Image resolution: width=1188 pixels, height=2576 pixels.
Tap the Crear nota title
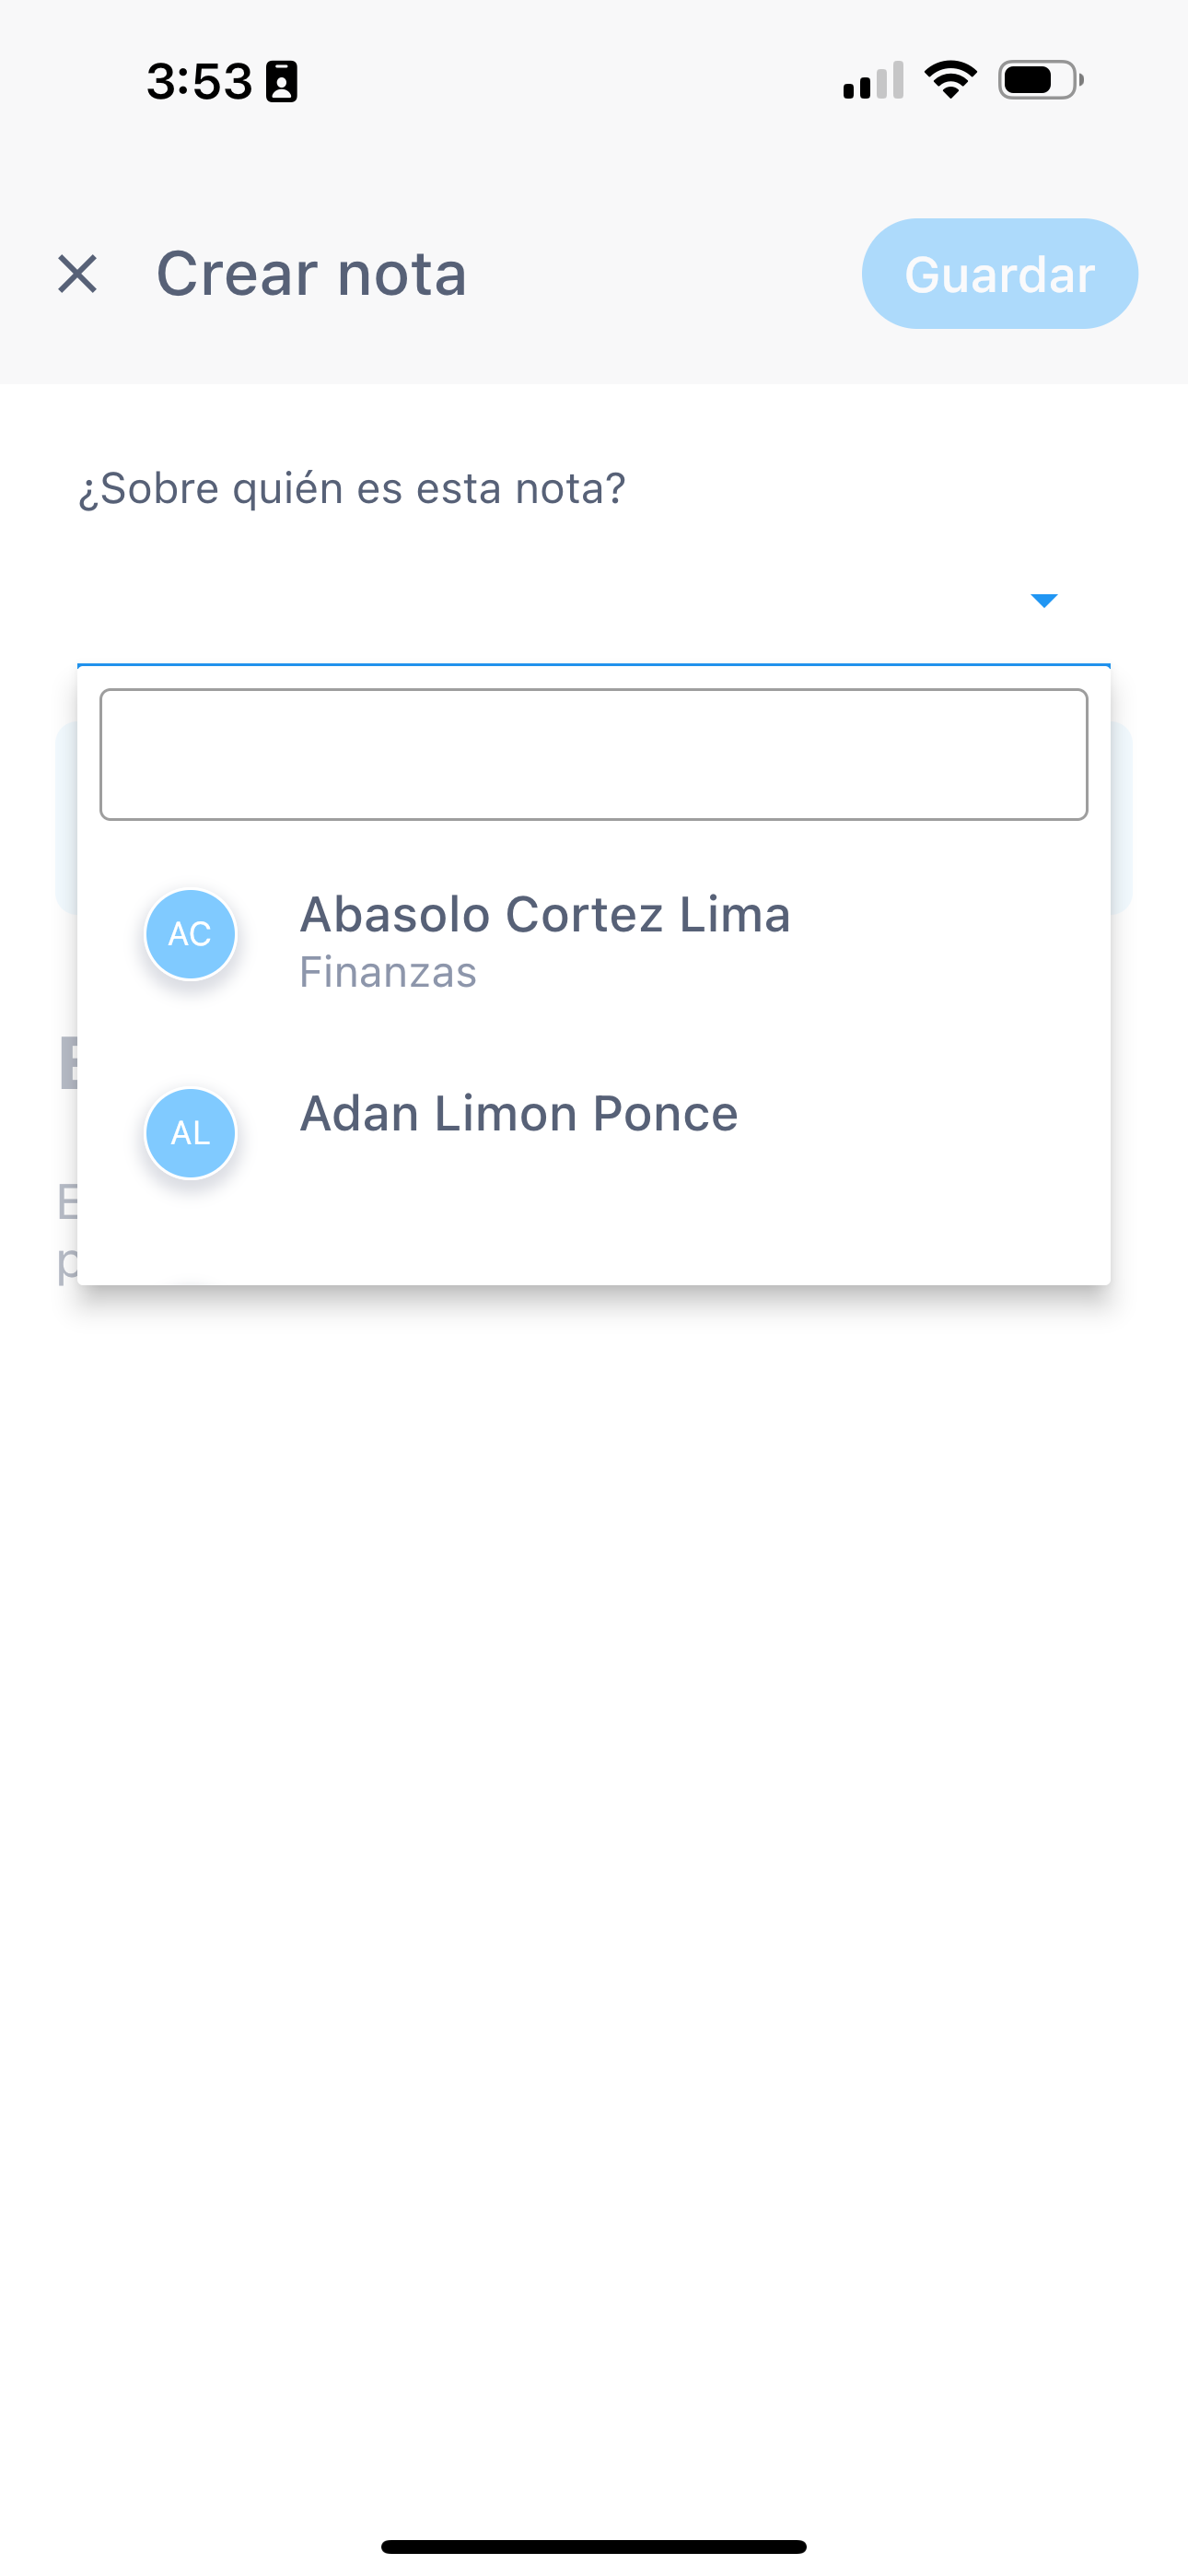click(311, 274)
